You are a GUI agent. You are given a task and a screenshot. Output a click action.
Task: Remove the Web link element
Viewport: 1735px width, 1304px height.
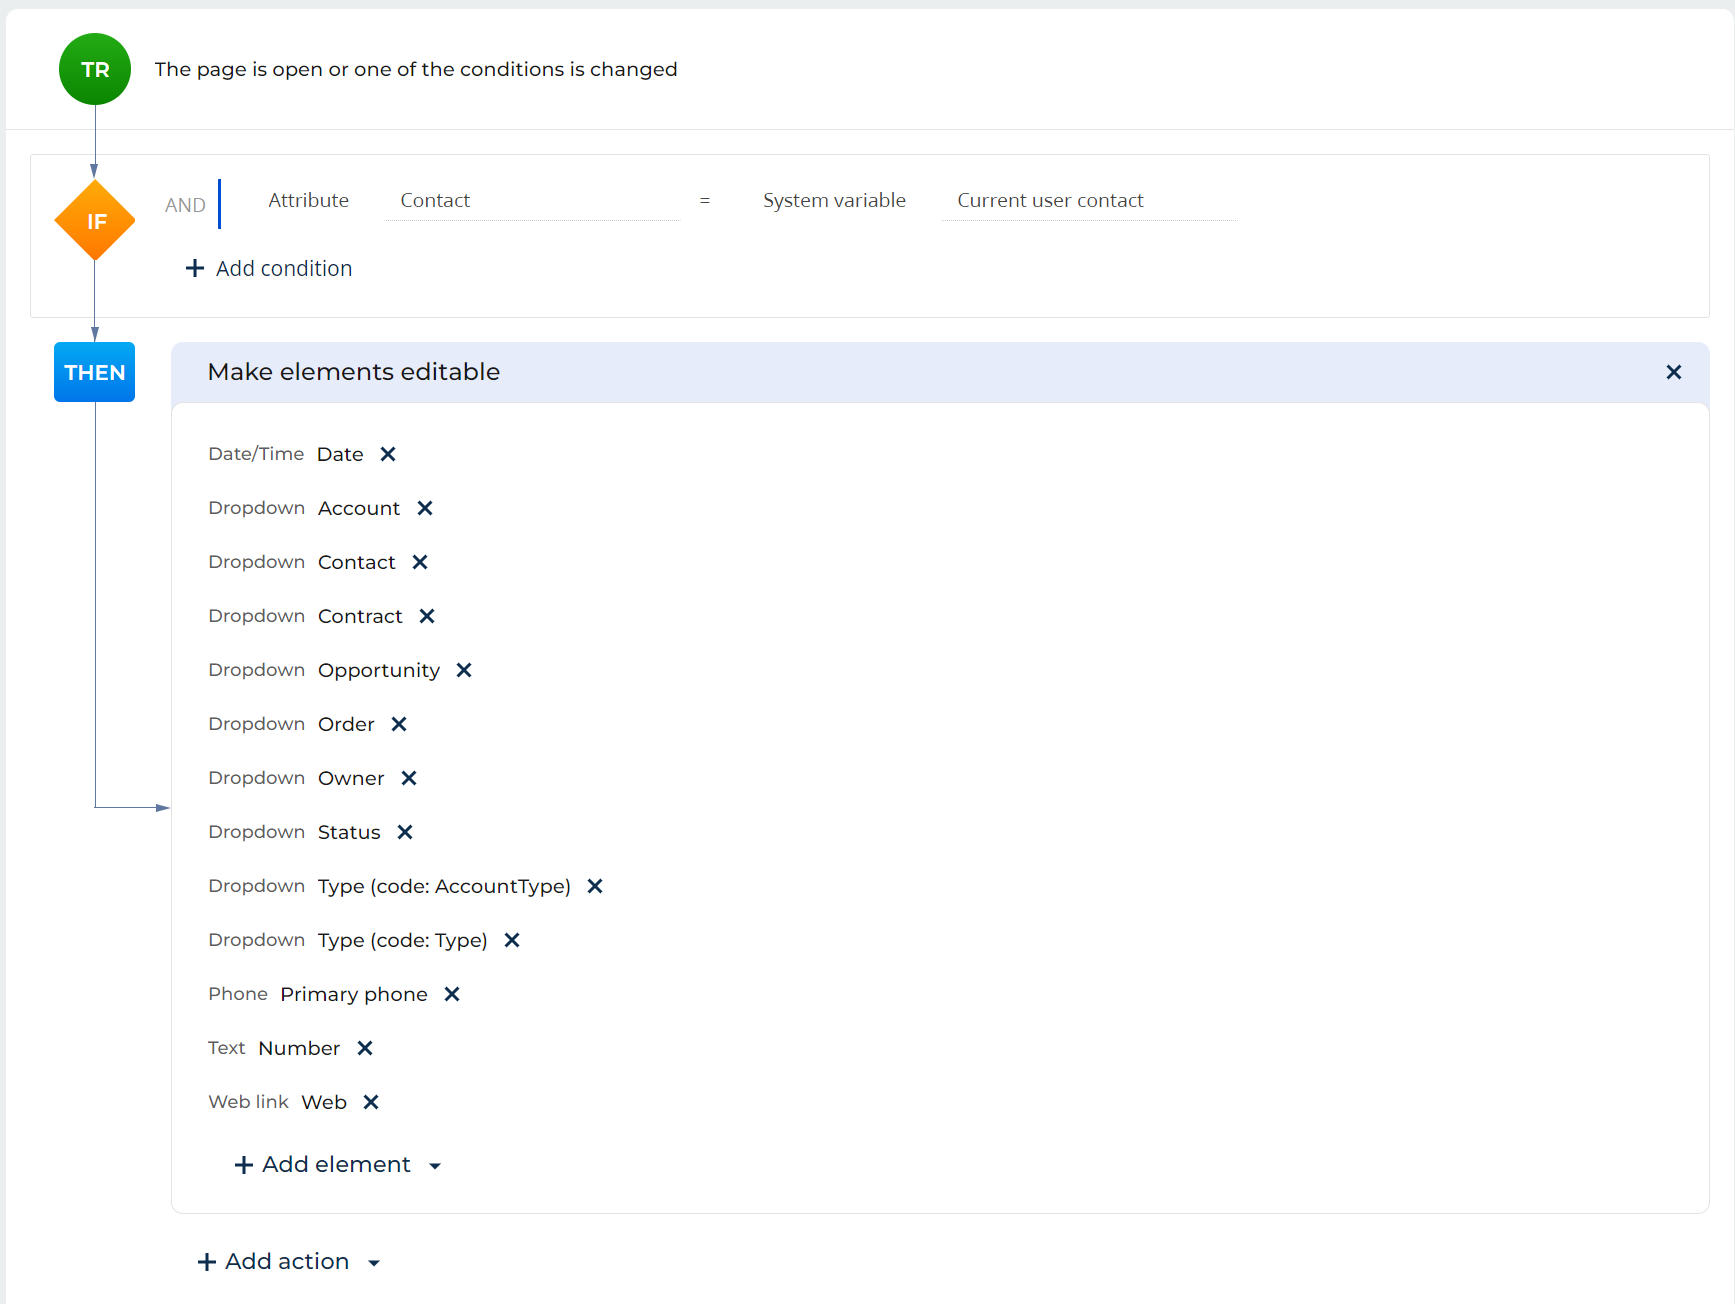pyautogui.click(x=371, y=1102)
